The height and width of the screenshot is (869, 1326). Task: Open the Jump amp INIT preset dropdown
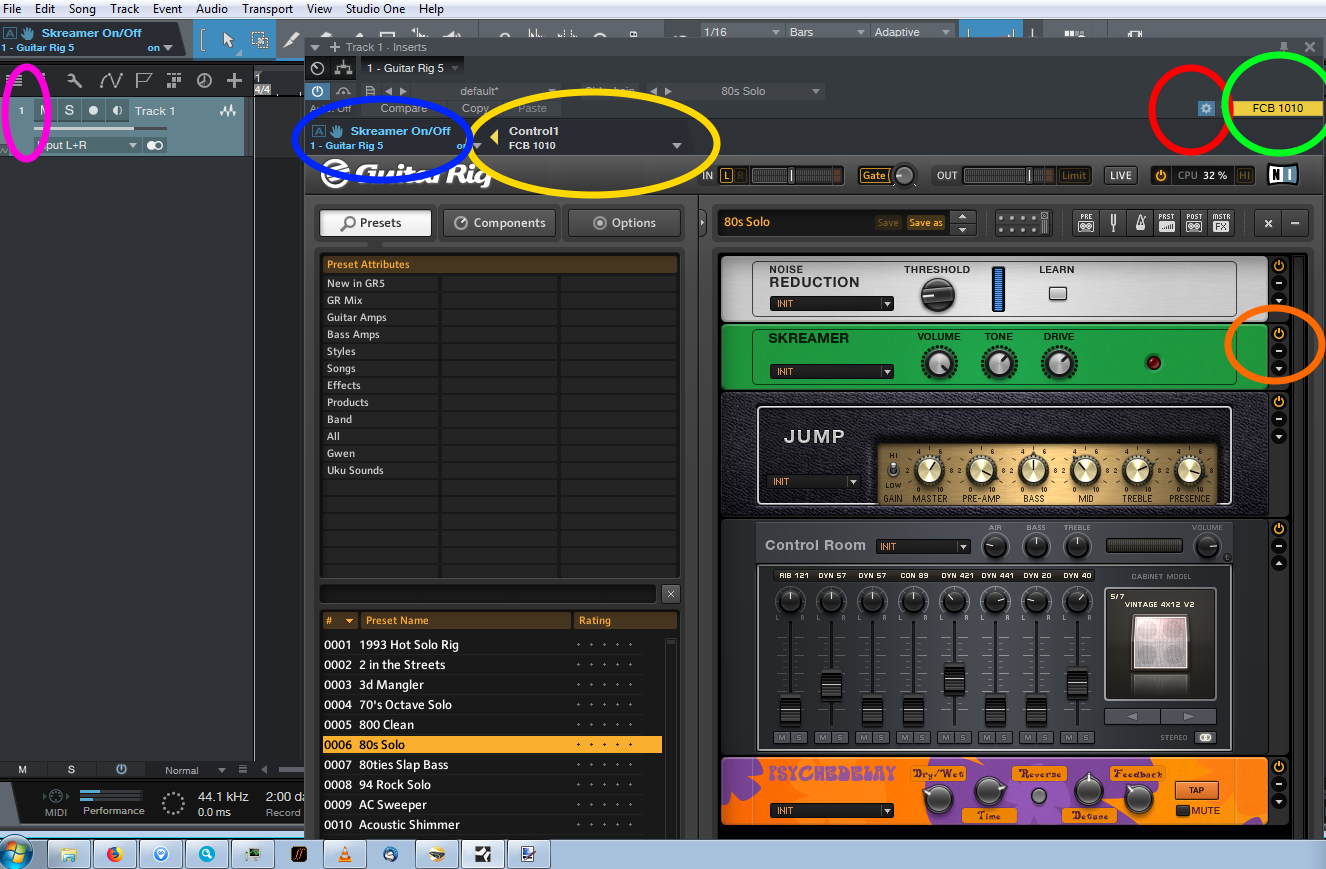814,482
